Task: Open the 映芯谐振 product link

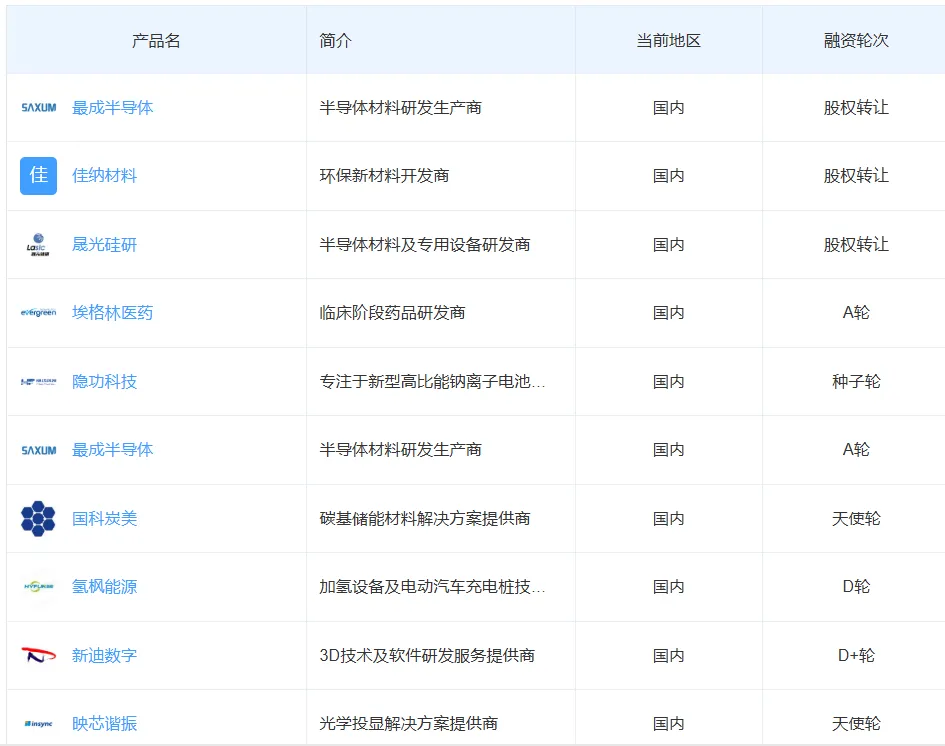Action: (104, 723)
